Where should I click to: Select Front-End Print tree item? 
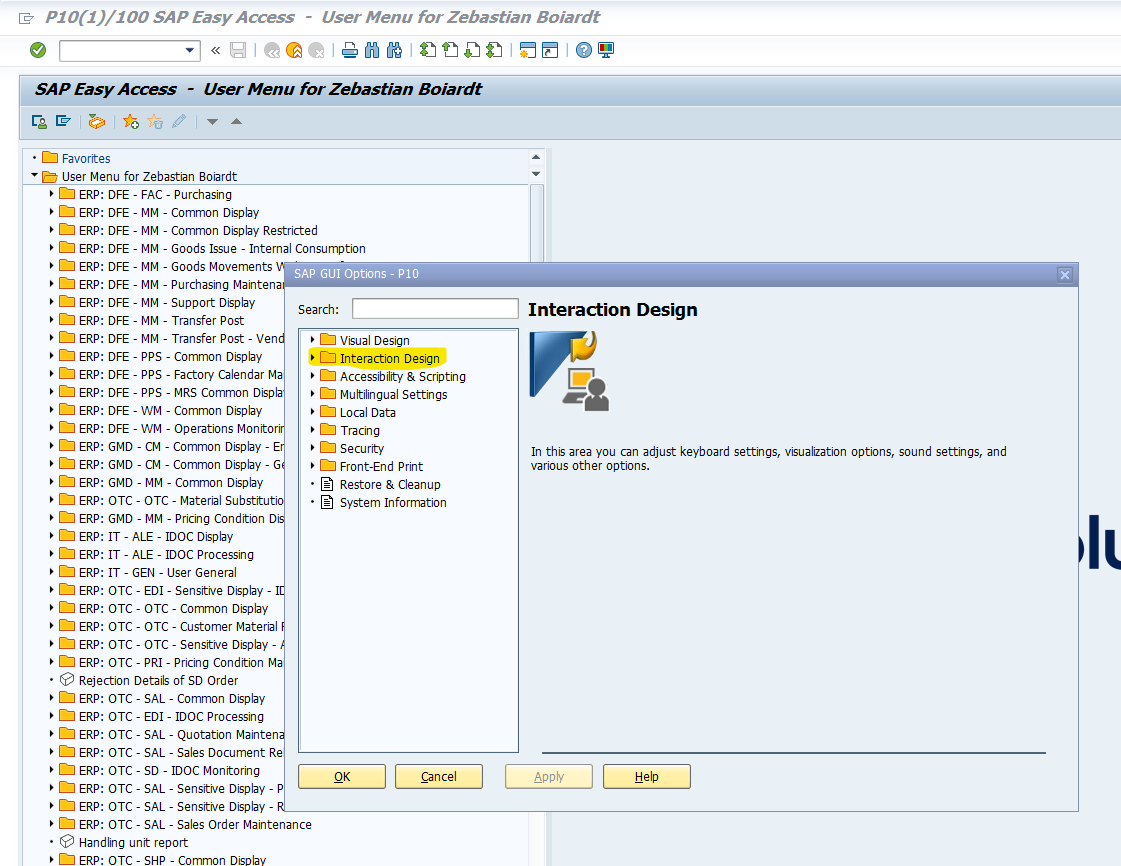pos(381,466)
